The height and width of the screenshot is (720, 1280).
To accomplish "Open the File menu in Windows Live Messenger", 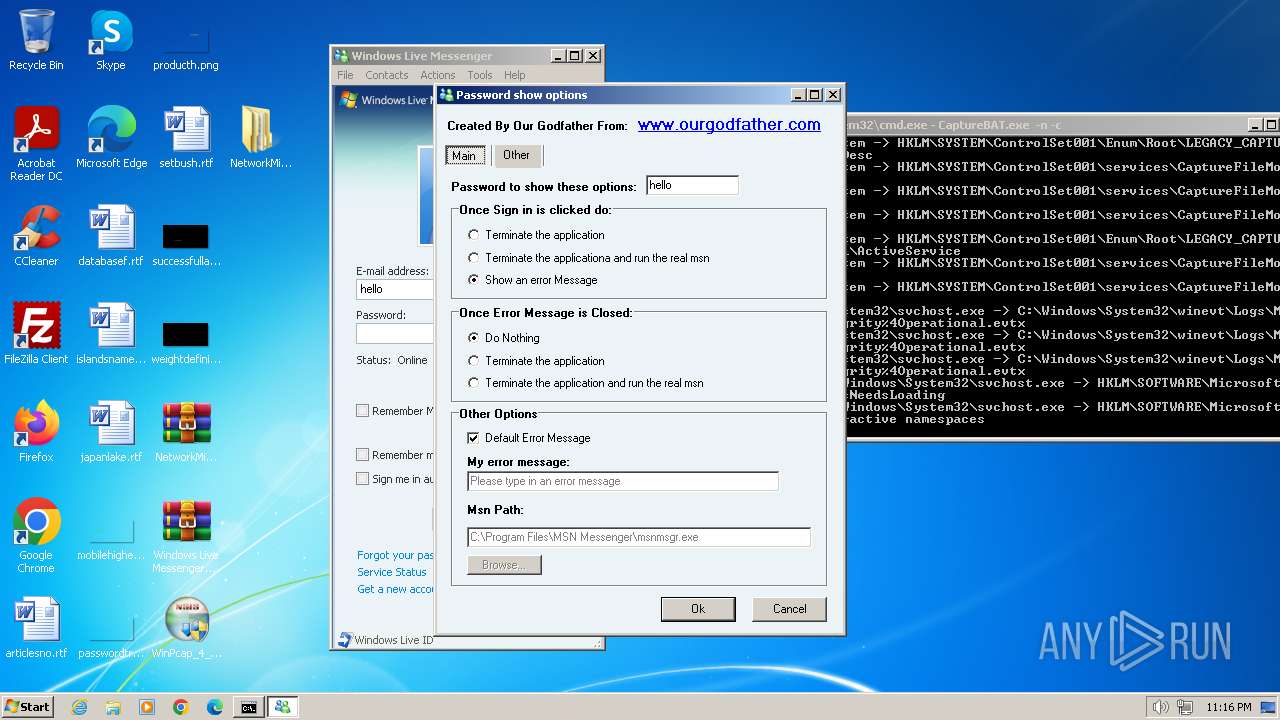I will coord(345,75).
